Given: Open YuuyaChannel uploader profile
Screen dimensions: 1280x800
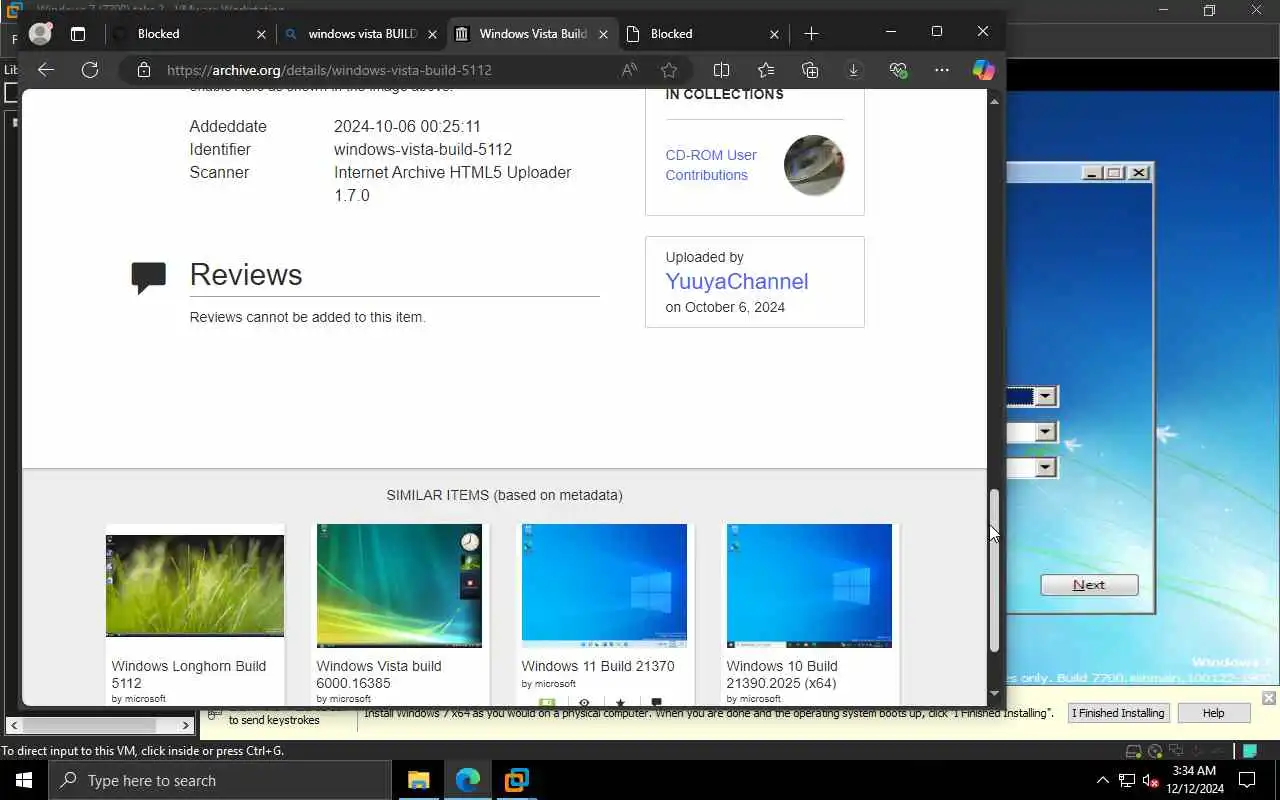Looking at the screenshot, I should tap(737, 282).
